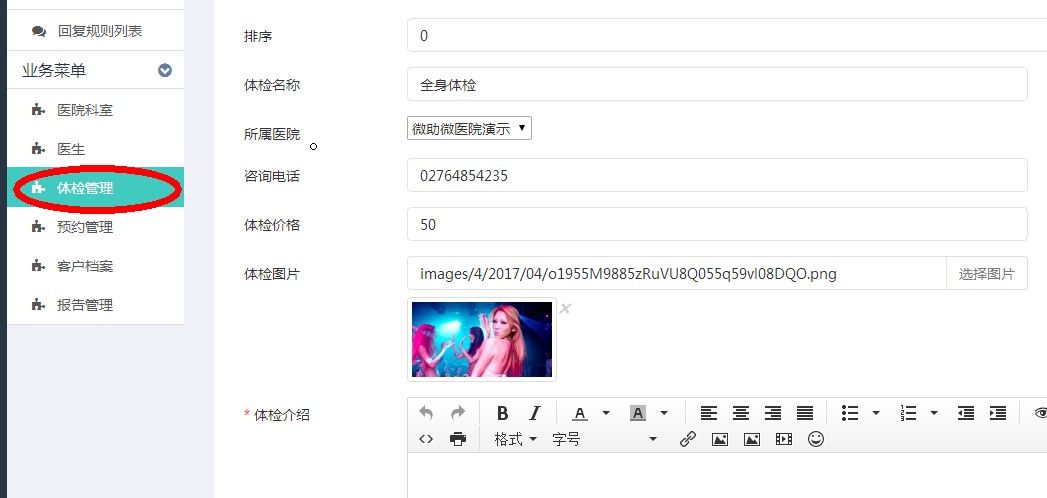This screenshot has width=1047, height=498.
Task: Click the print icon in the editor
Action: click(x=457, y=439)
